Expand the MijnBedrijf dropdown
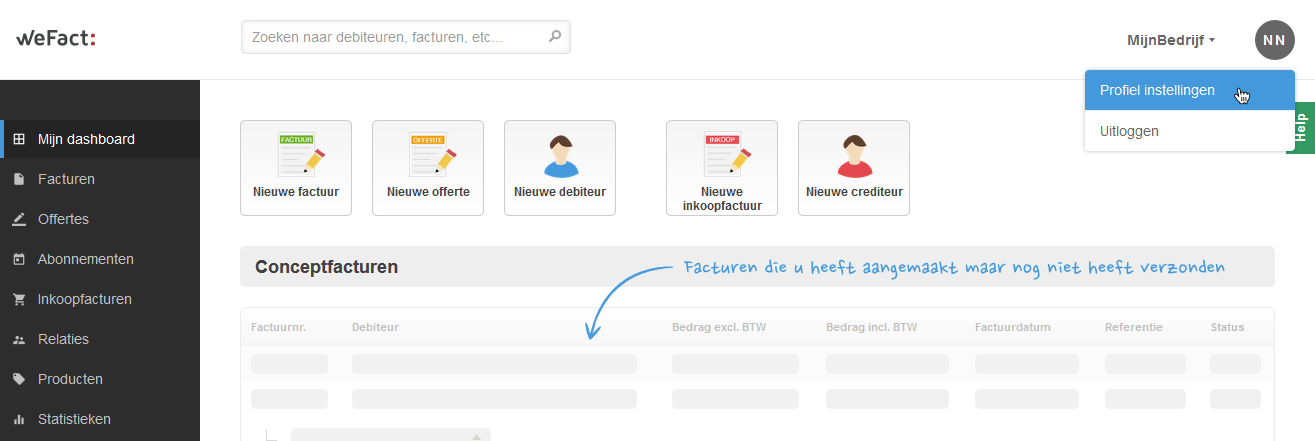Viewport: 1315px width, 441px height. click(1170, 40)
